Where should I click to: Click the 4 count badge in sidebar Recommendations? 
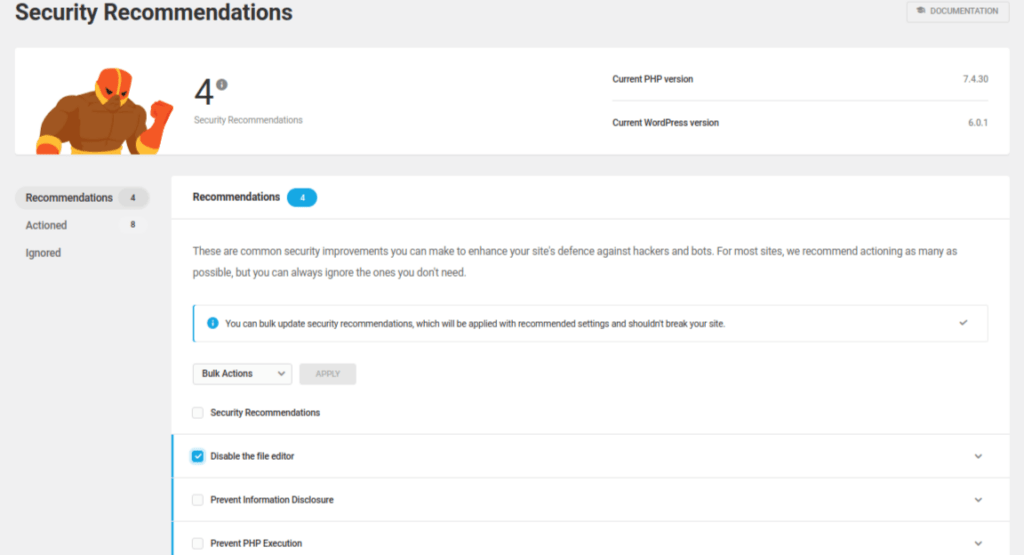133,197
